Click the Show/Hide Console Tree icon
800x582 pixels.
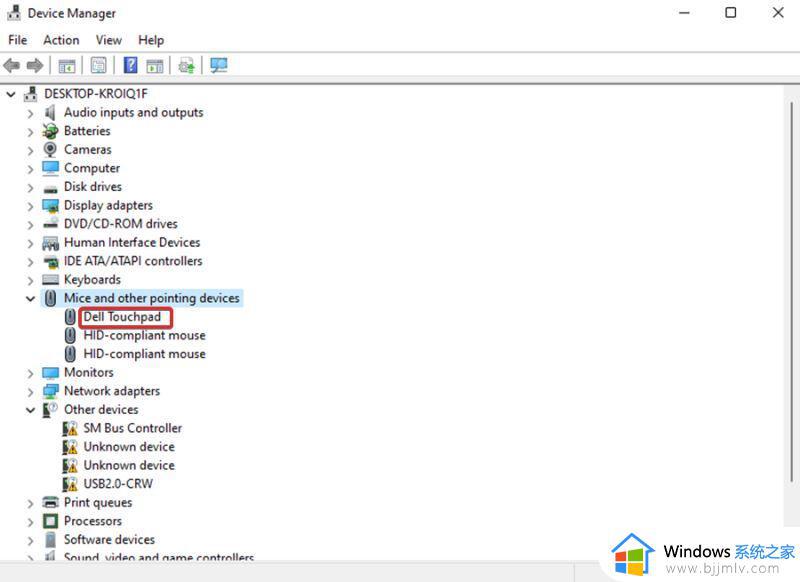coord(67,66)
